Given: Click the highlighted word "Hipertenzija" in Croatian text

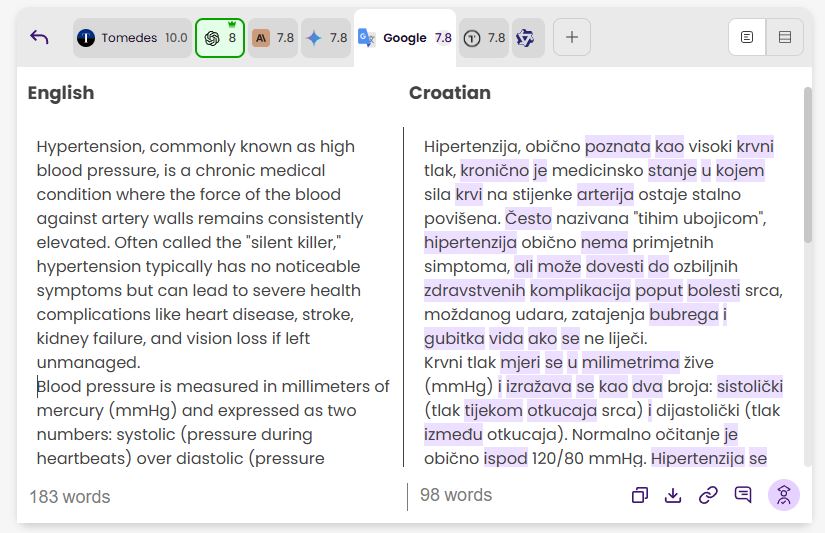Looking at the screenshot, I should [470, 243].
